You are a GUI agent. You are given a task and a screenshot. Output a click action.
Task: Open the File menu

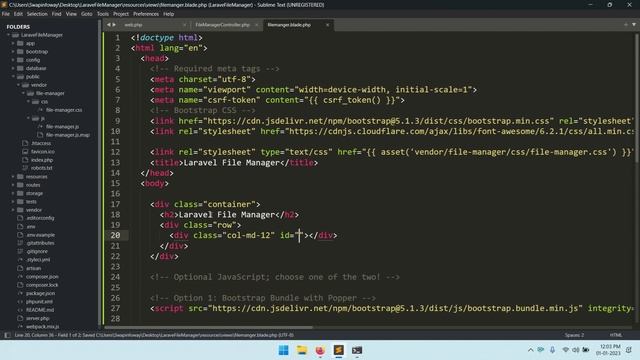pos(6,14)
